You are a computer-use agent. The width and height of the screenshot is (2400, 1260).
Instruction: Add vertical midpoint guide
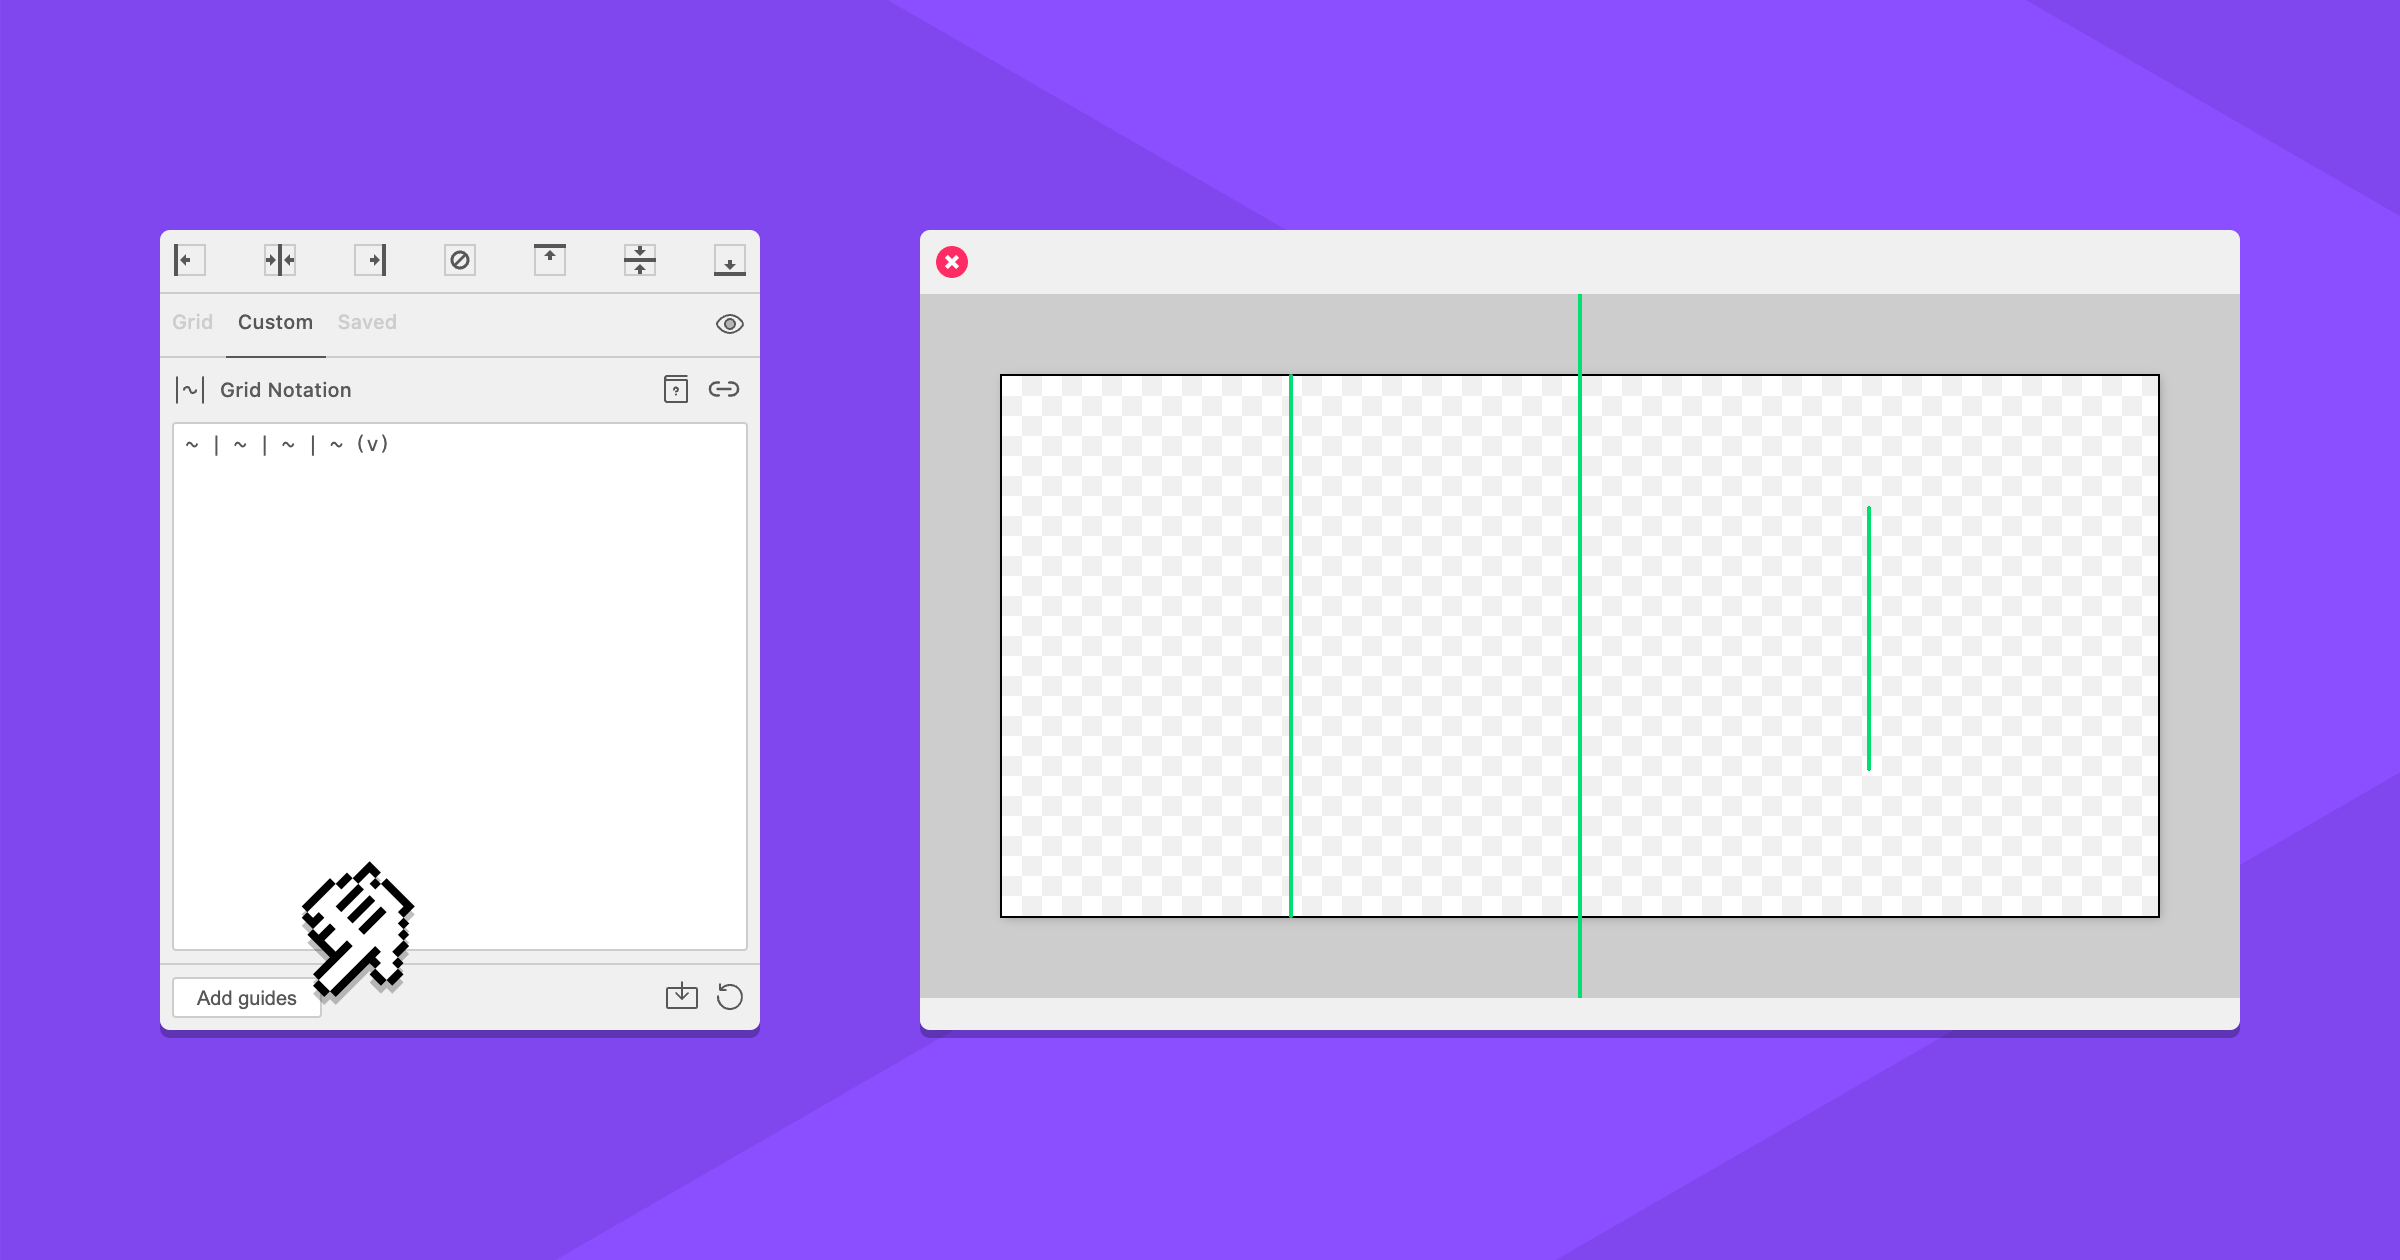[279, 260]
